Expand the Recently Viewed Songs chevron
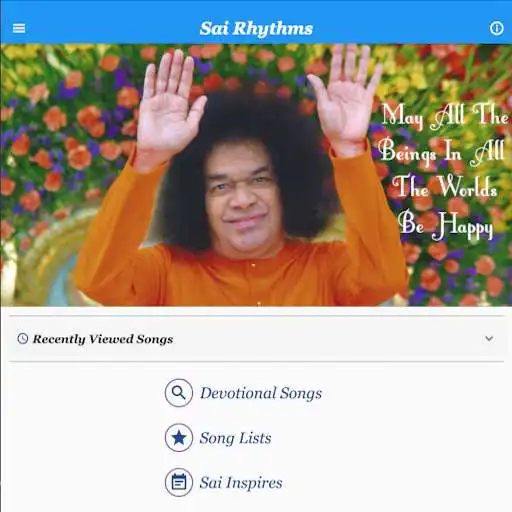 [x=489, y=339]
